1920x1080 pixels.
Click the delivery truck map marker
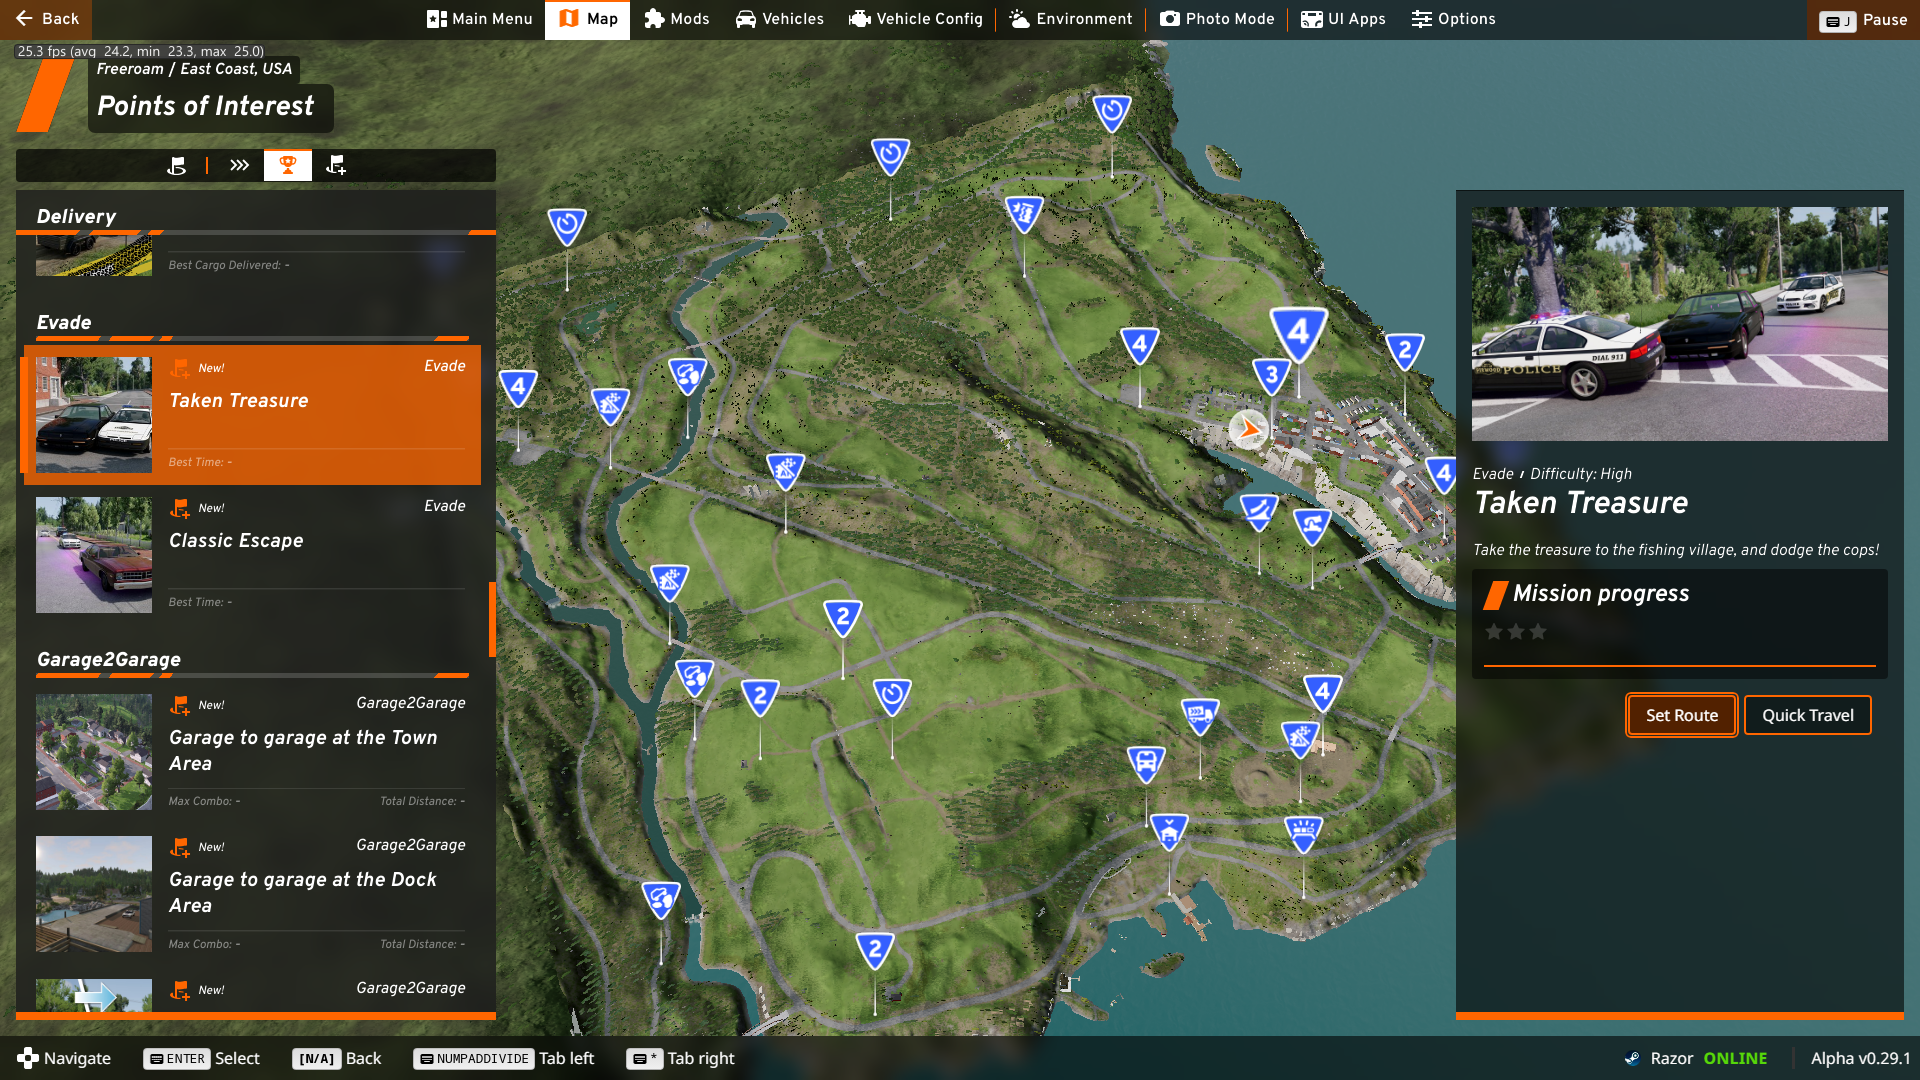[x=1199, y=715]
